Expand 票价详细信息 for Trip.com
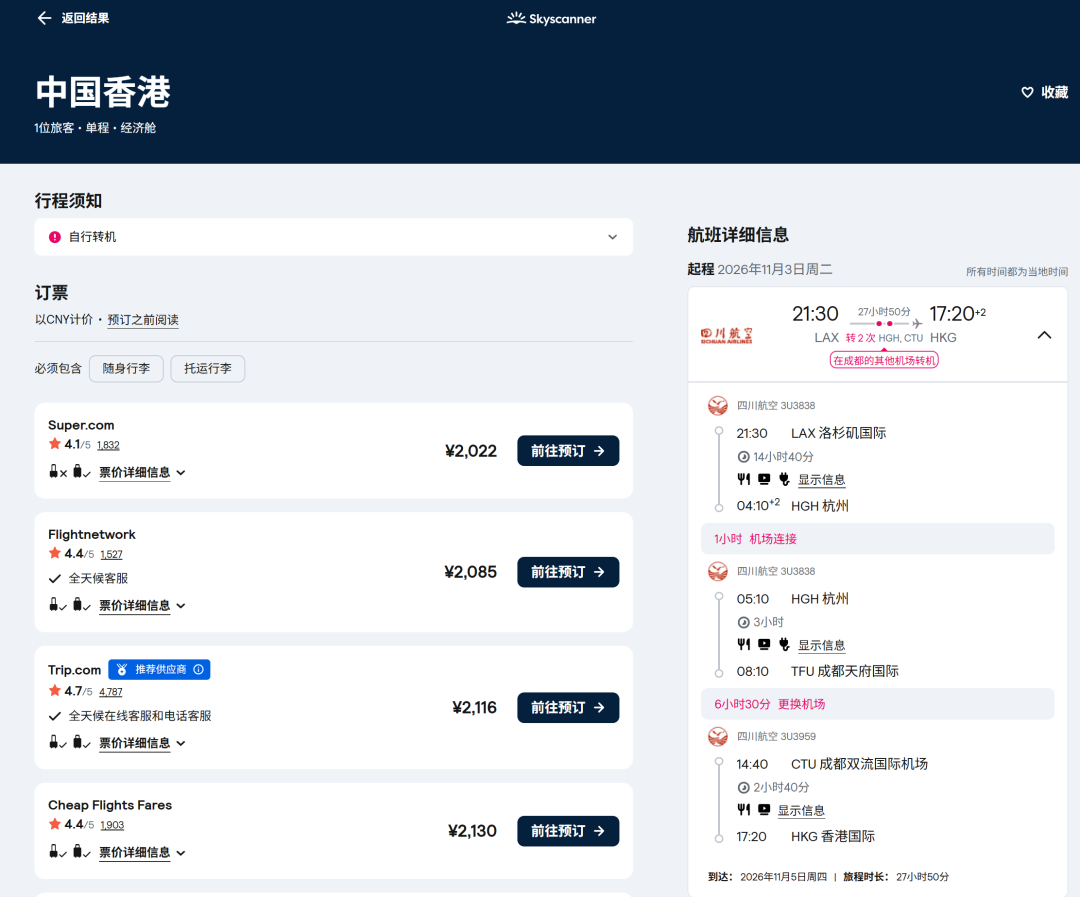This screenshot has width=1080, height=897. pos(142,743)
